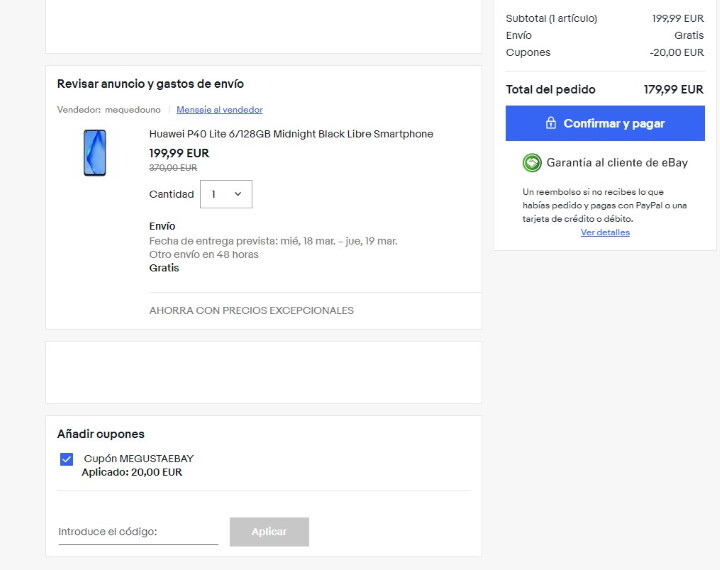Open the Ver detalles link

click(605, 232)
